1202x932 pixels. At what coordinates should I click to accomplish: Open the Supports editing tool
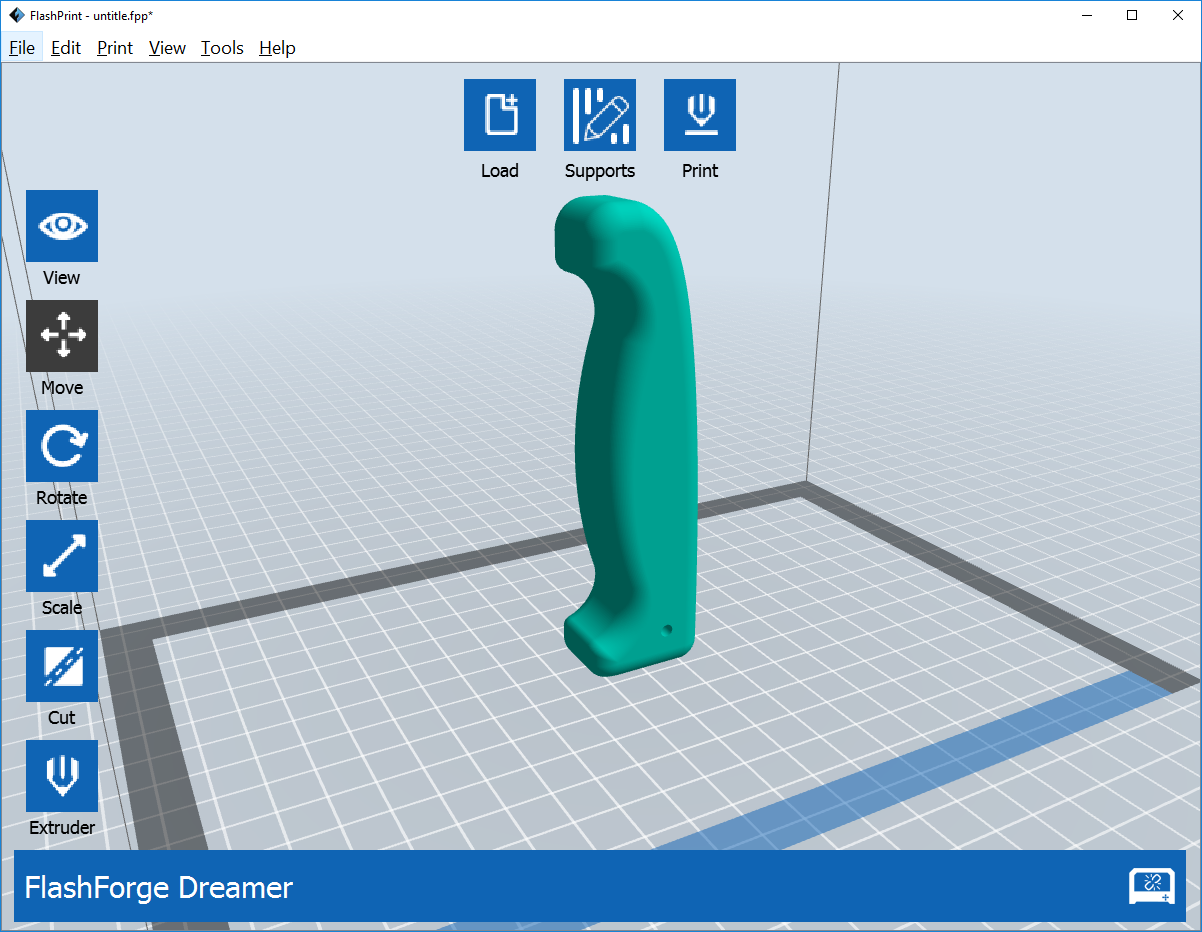(600, 115)
